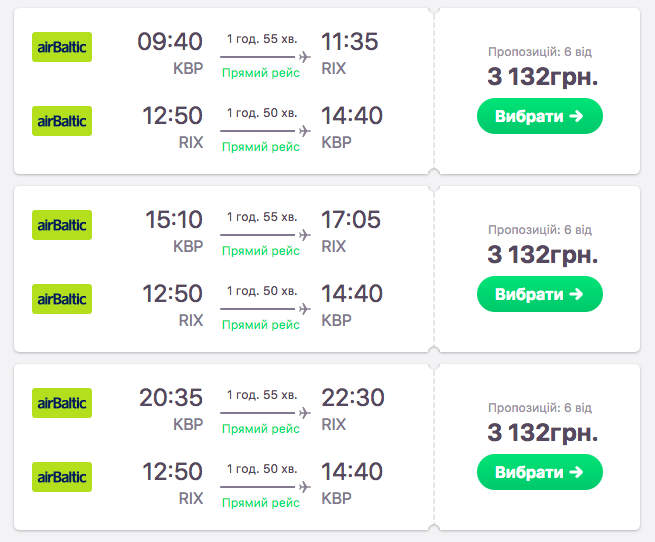The height and width of the screenshot is (542, 655).
Task: Click Прямий рейс label under the 09:40 flight
Action: click(x=261, y=73)
